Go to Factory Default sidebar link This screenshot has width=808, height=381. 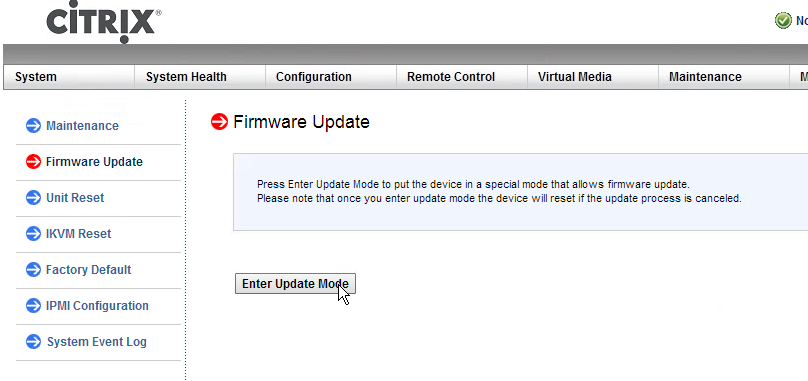[89, 270]
